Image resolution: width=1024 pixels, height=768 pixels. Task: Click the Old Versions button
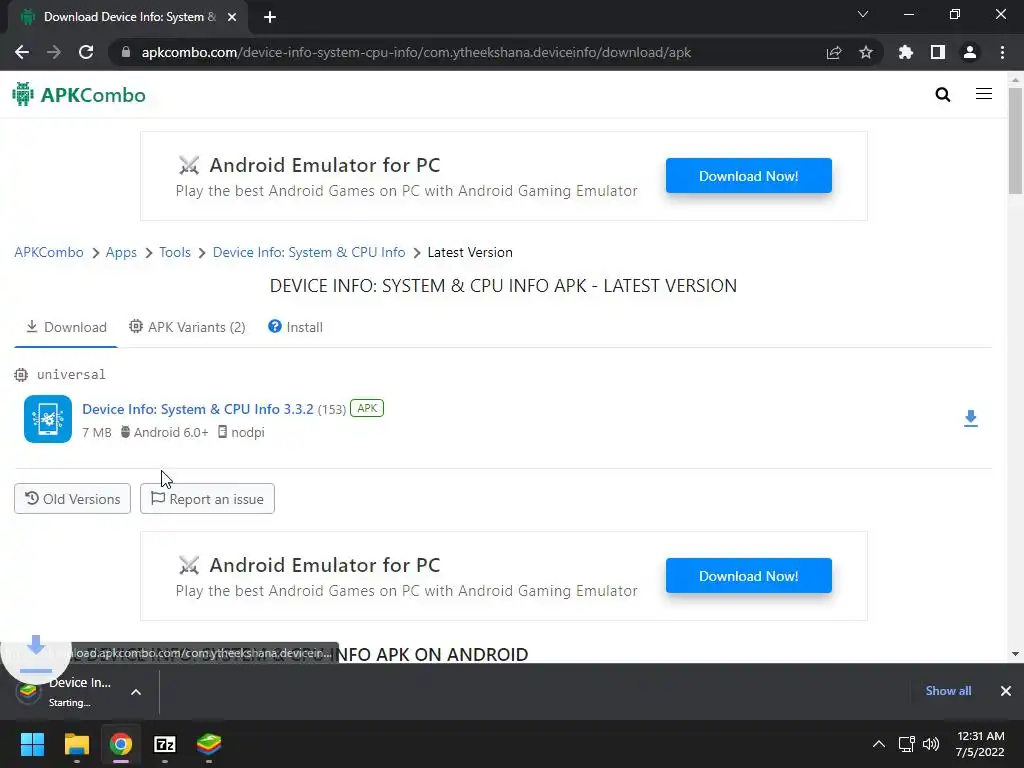tap(72, 499)
